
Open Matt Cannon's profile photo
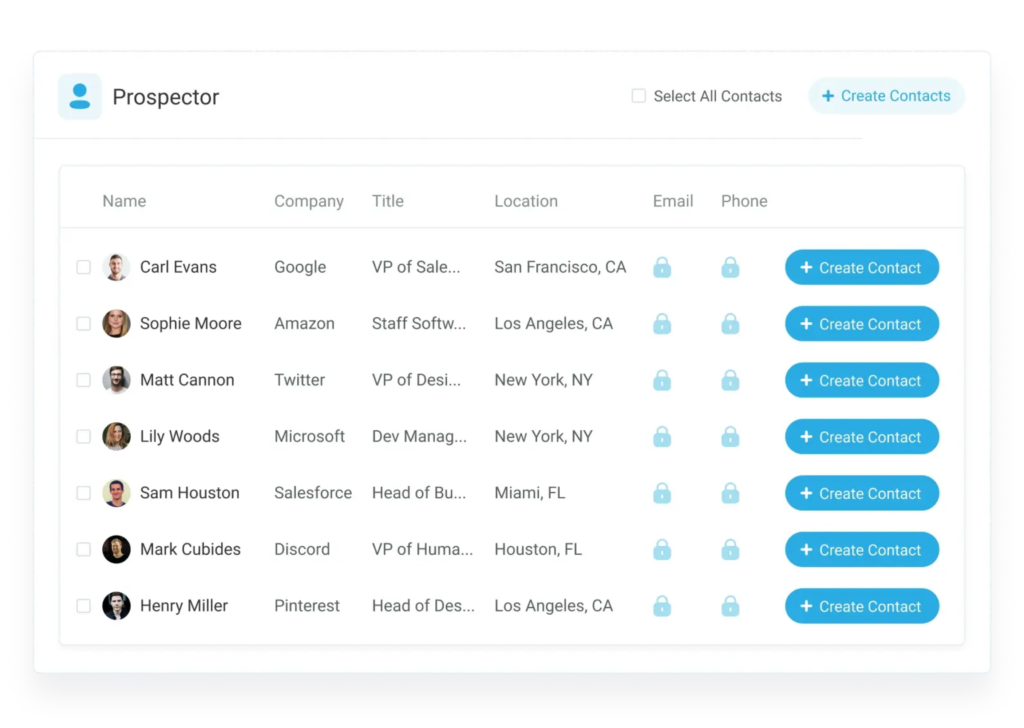[x=116, y=380]
